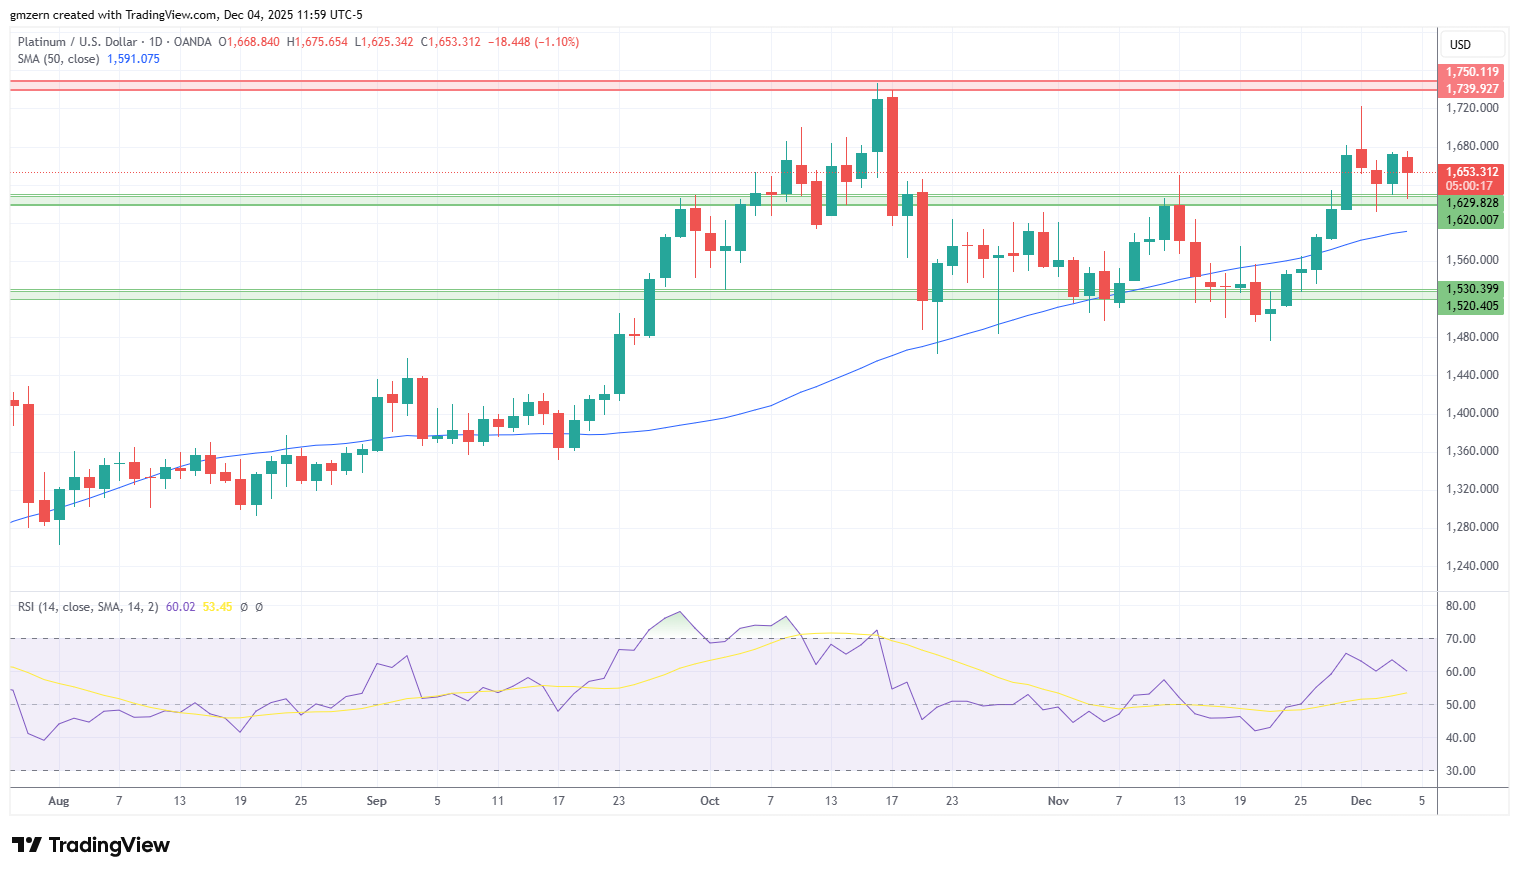Click the first ∅ symbol in RSI legend
This screenshot has height=875, width=1519.
pyautogui.click(x=244, y=607)
